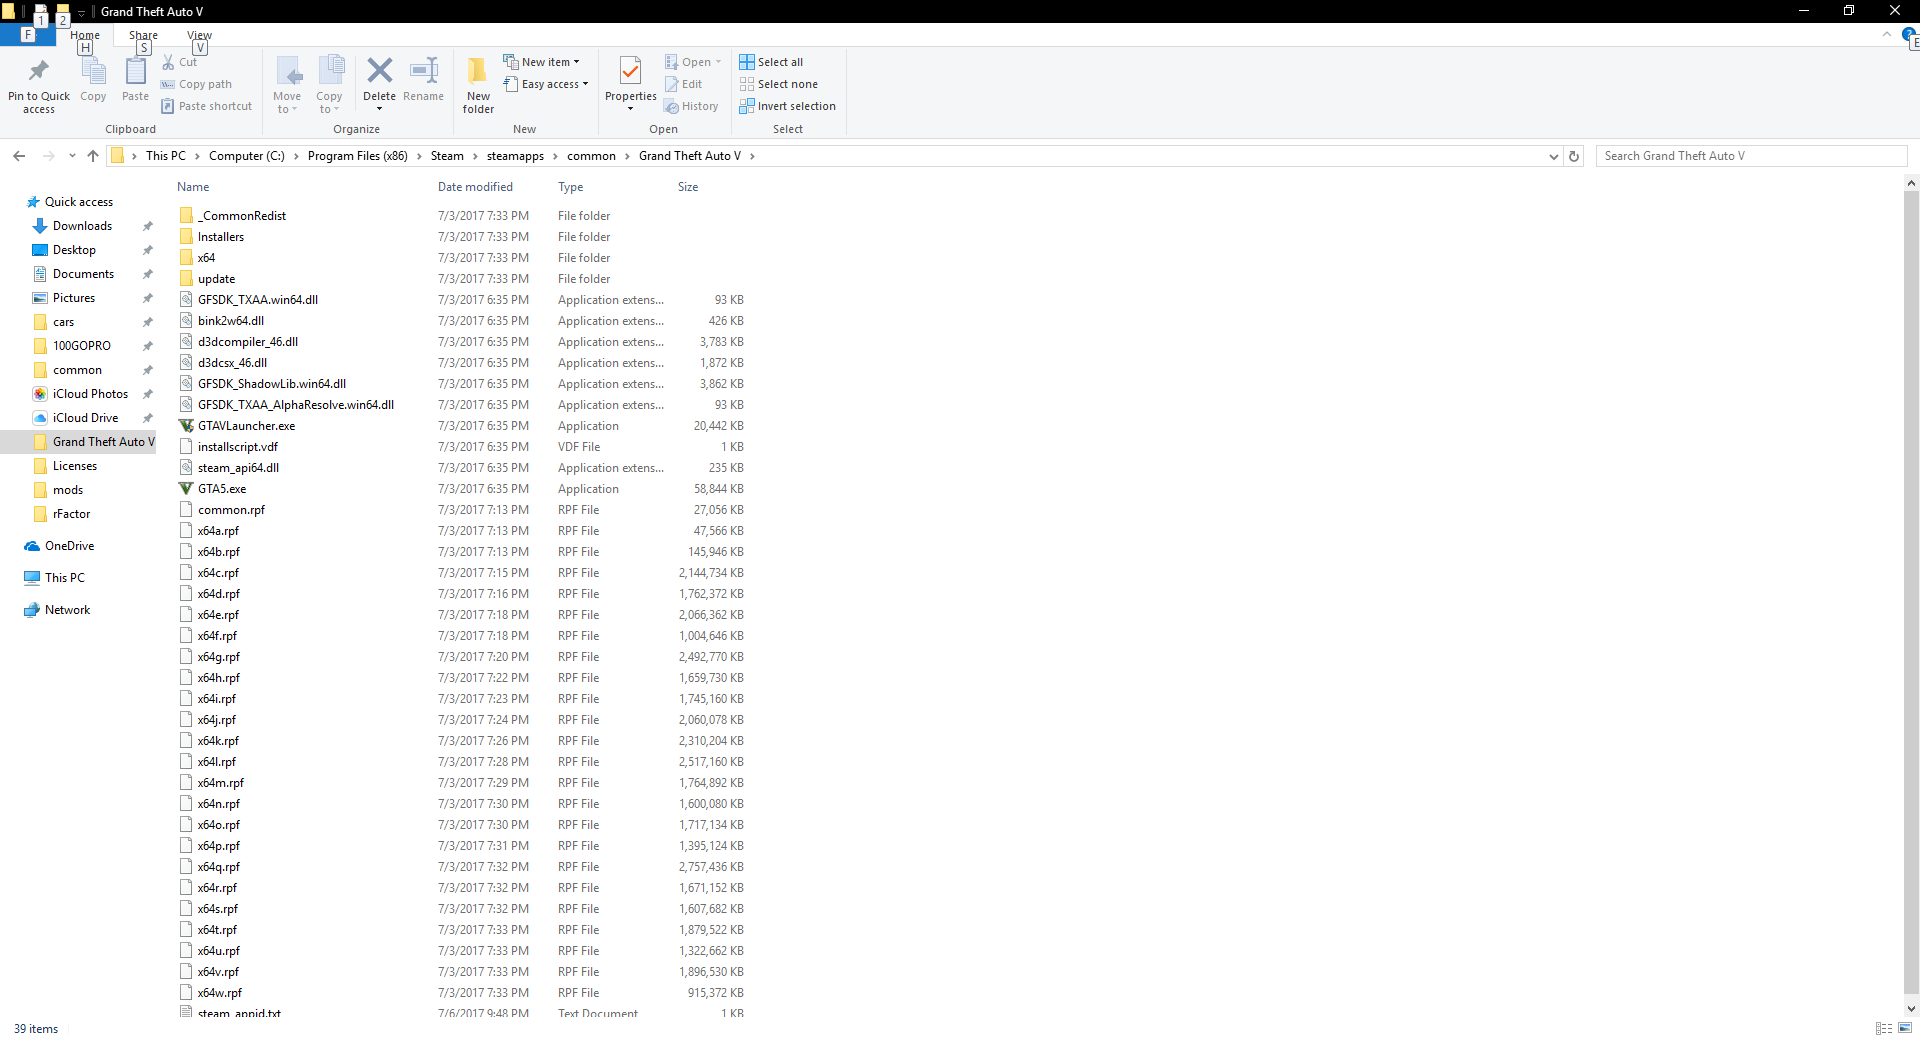1920x1040 pixels.
Task: Click Invert selection in ribbon
Action: [787, 106]
